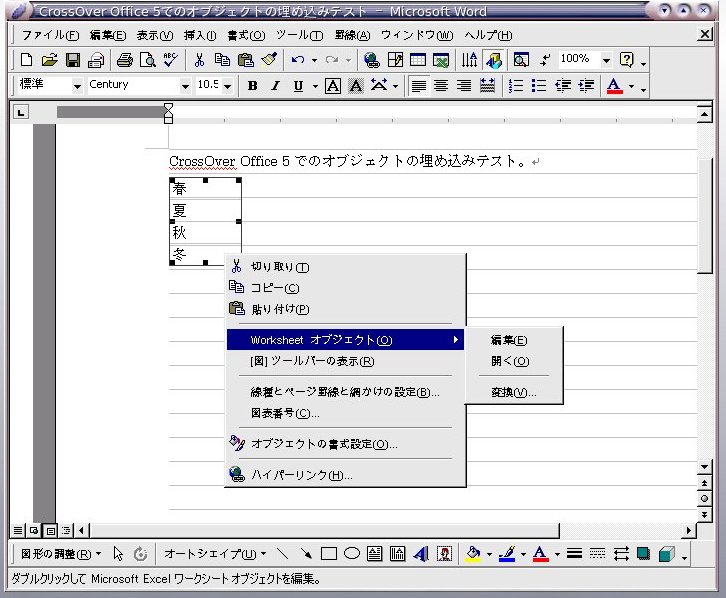Select the Line drawing tool
The image size is (726, 598).
282,554
